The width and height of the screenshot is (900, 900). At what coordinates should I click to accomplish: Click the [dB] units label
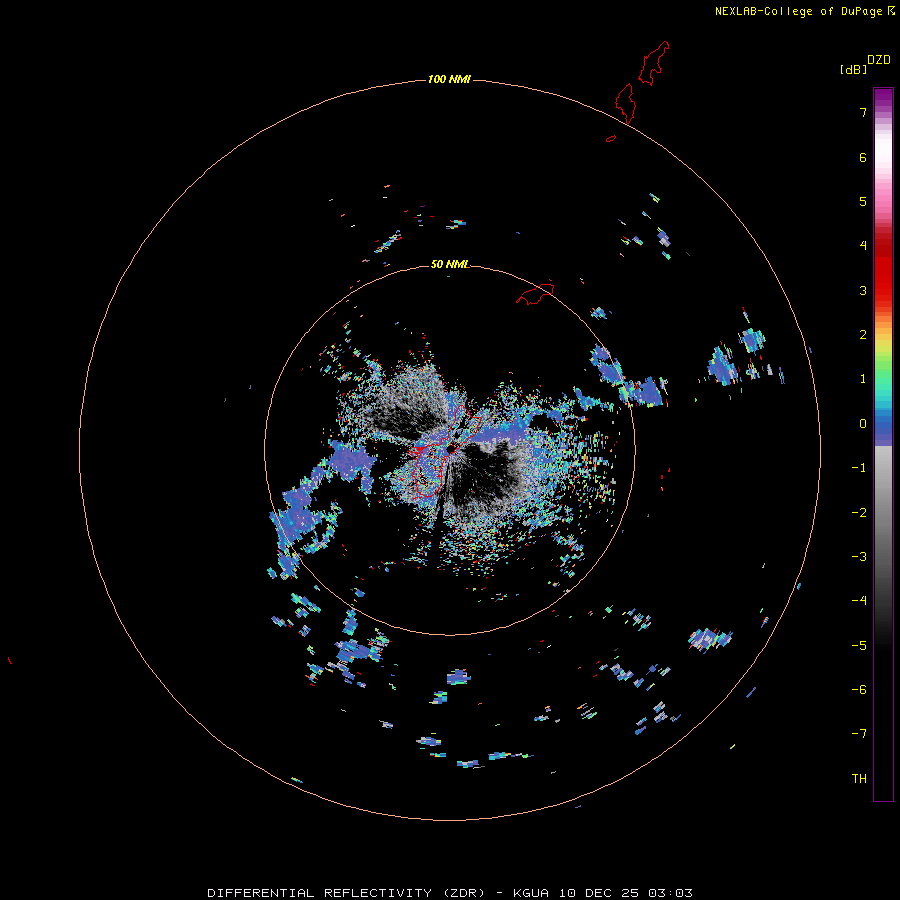853,70
